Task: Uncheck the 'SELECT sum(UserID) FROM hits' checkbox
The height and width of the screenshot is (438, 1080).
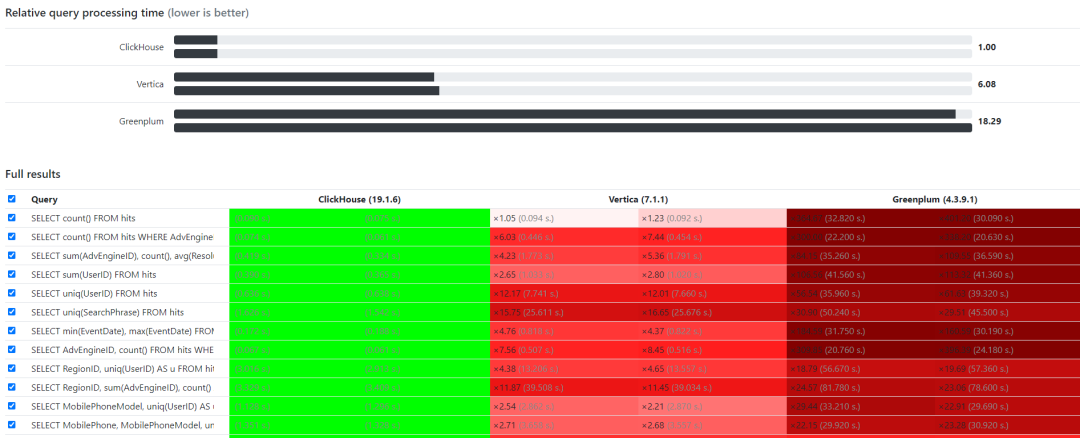Action: [11, 274]
